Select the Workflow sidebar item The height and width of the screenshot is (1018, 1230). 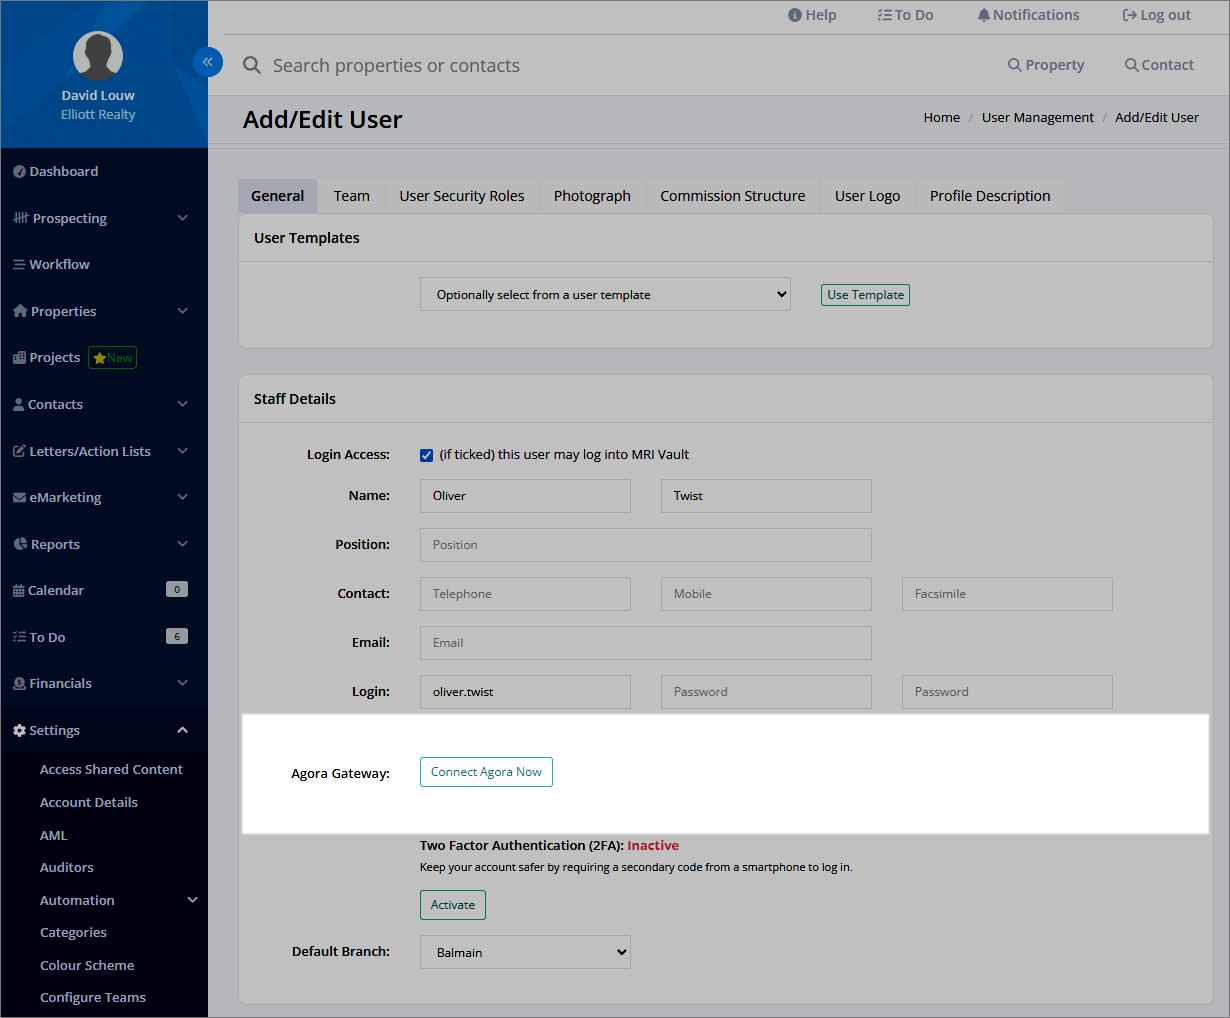pos(58,264)
